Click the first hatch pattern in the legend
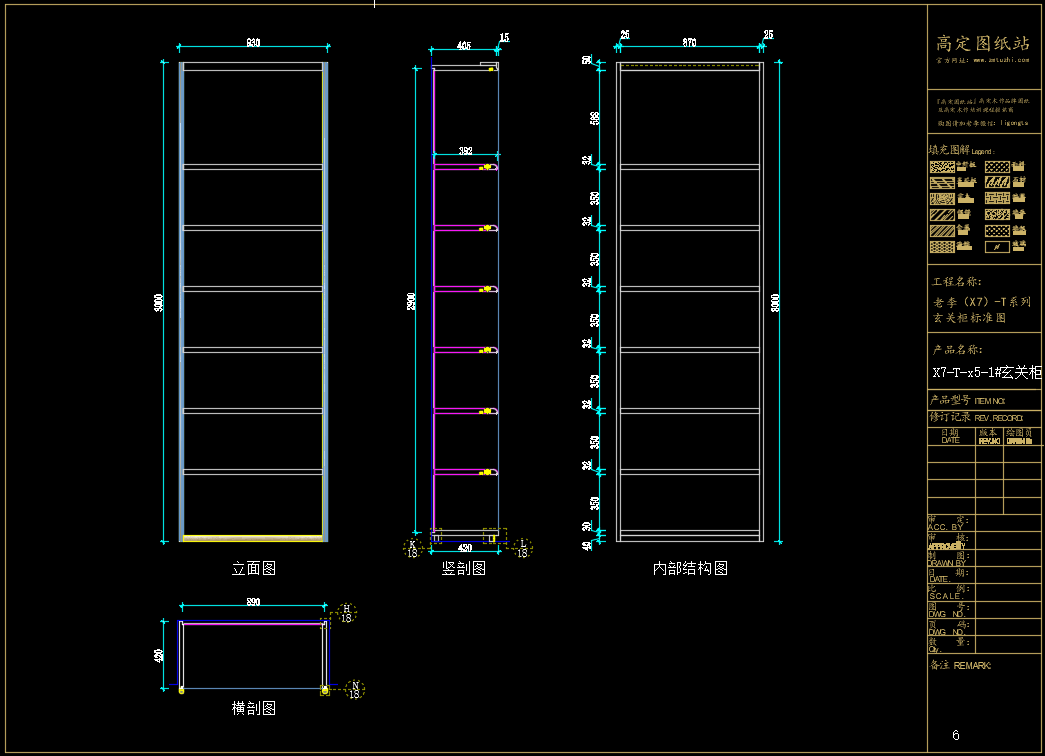 (941, 167)
